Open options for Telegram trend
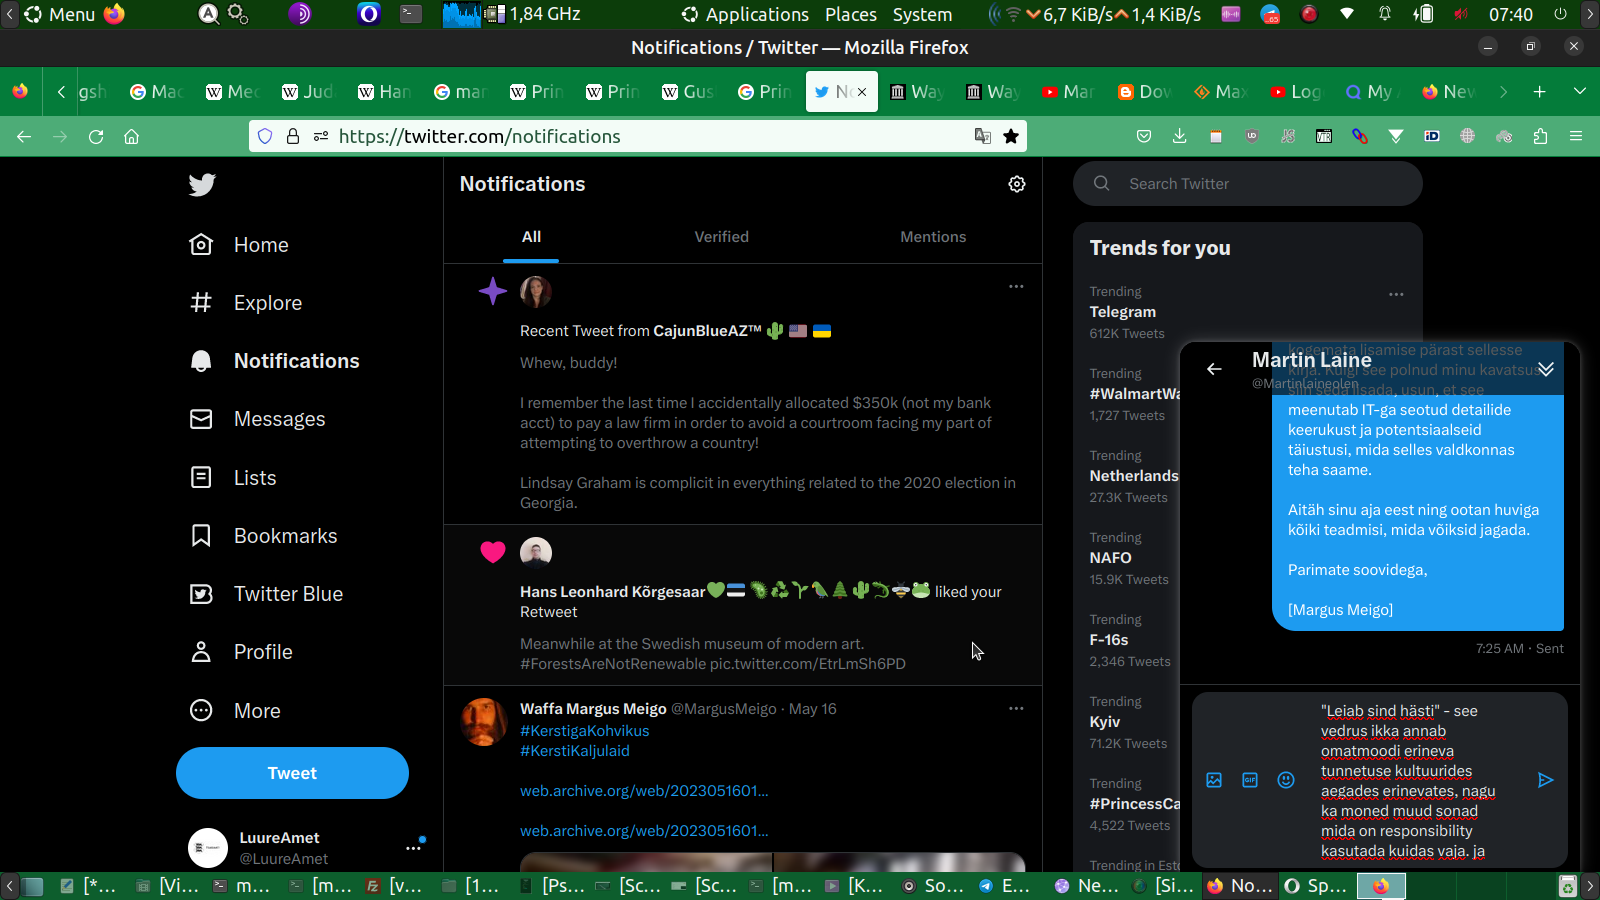Screen dimensions: 1600x900 [1396, 294]
